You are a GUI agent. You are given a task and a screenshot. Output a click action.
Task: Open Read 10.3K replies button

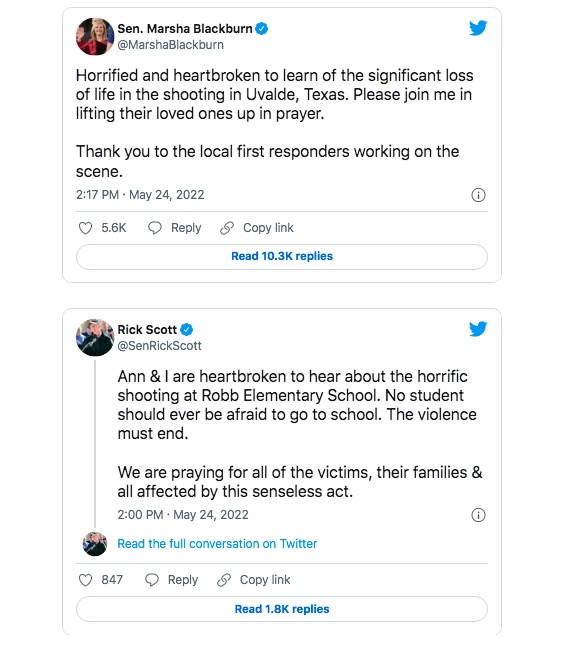[282, 257]
